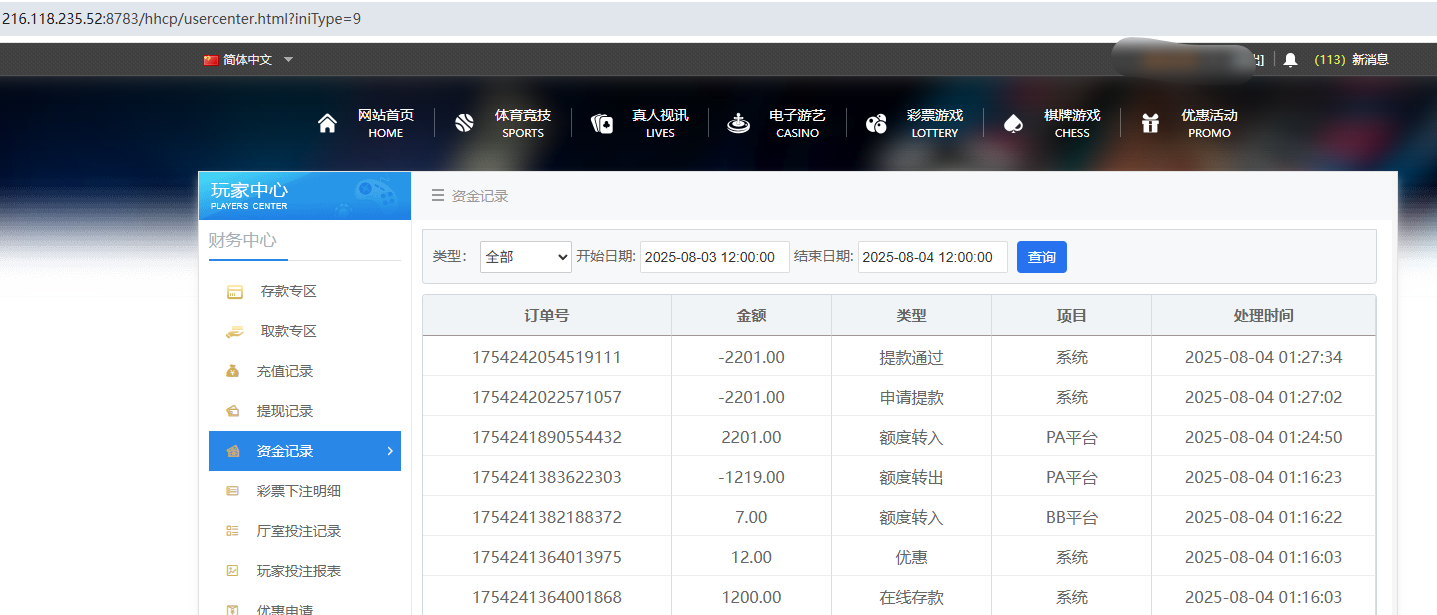1437x615 pixels.
Task: Open the 真人视讯 LIVES section icon
Action: tap(601, 123)
